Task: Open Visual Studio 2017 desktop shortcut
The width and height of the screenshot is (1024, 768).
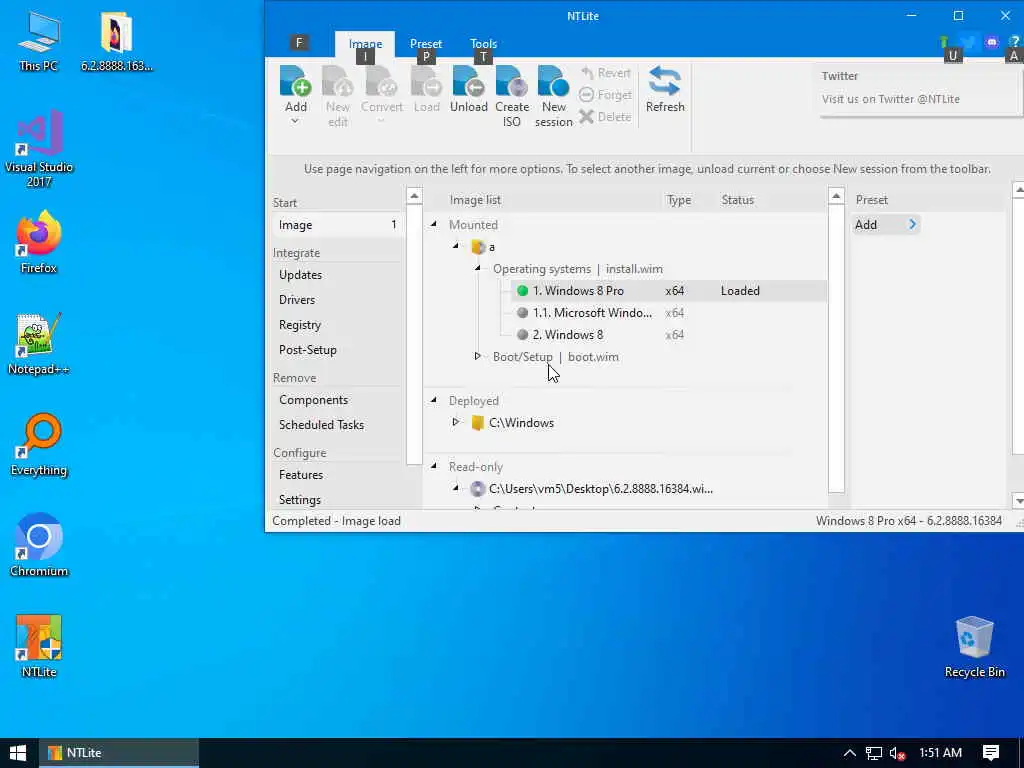Action: [x=39, y=149]
